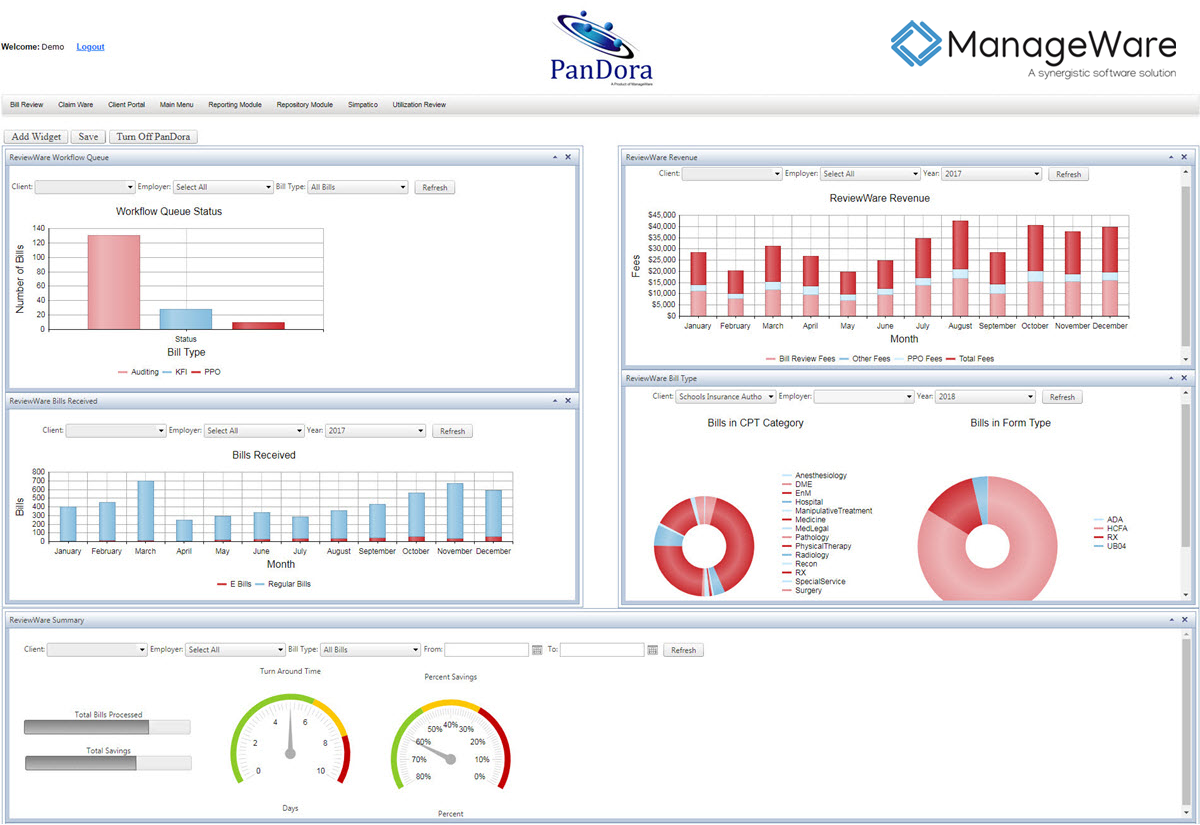Click the August bar in Revenue chart
Screen dimensions: 1200x825
point(960,268)
